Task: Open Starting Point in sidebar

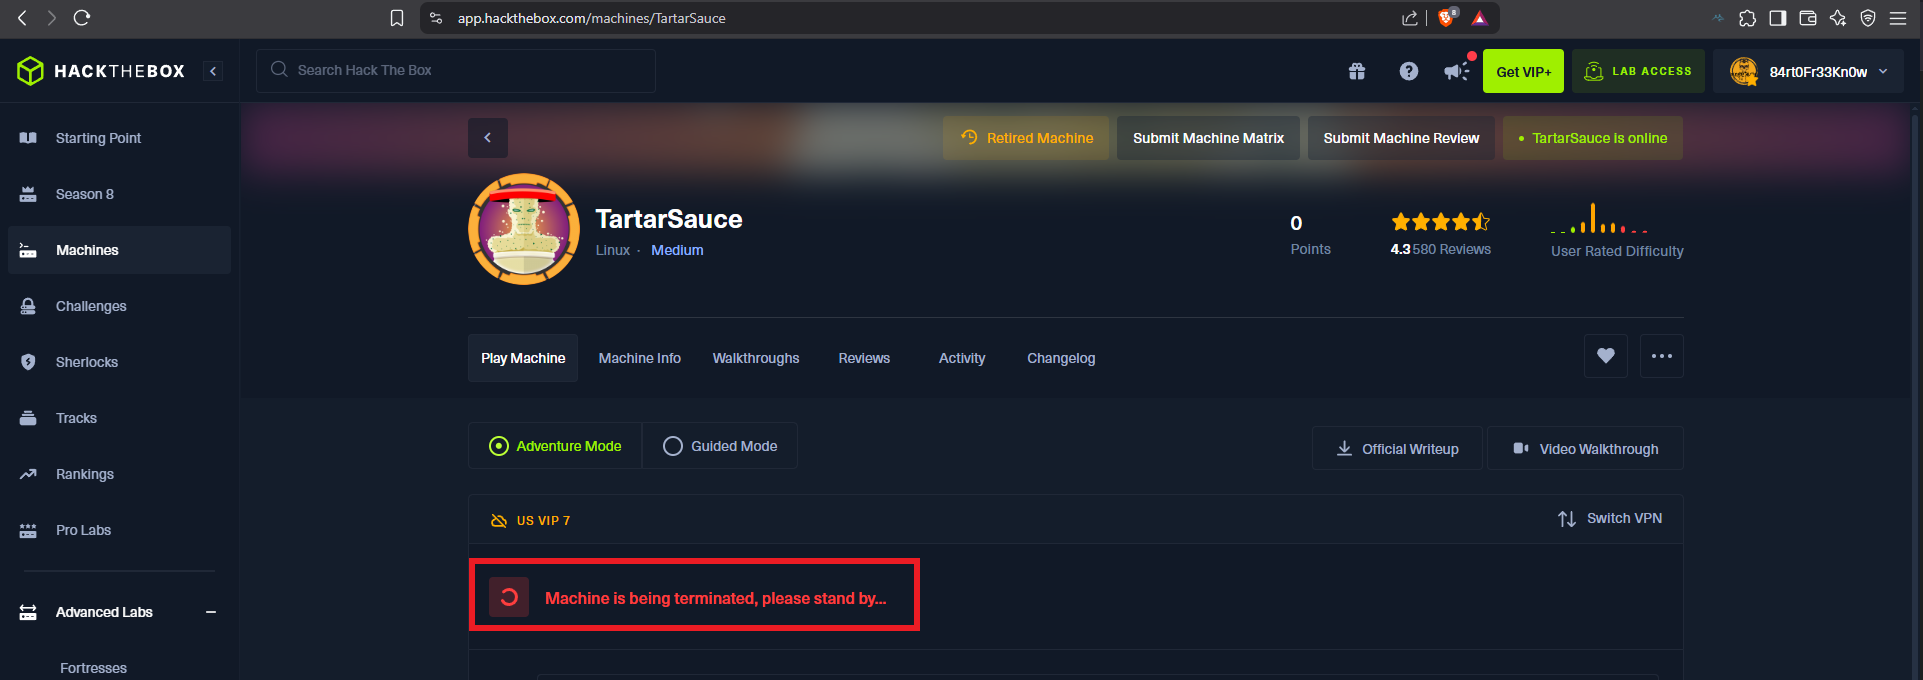Action: 119,138
